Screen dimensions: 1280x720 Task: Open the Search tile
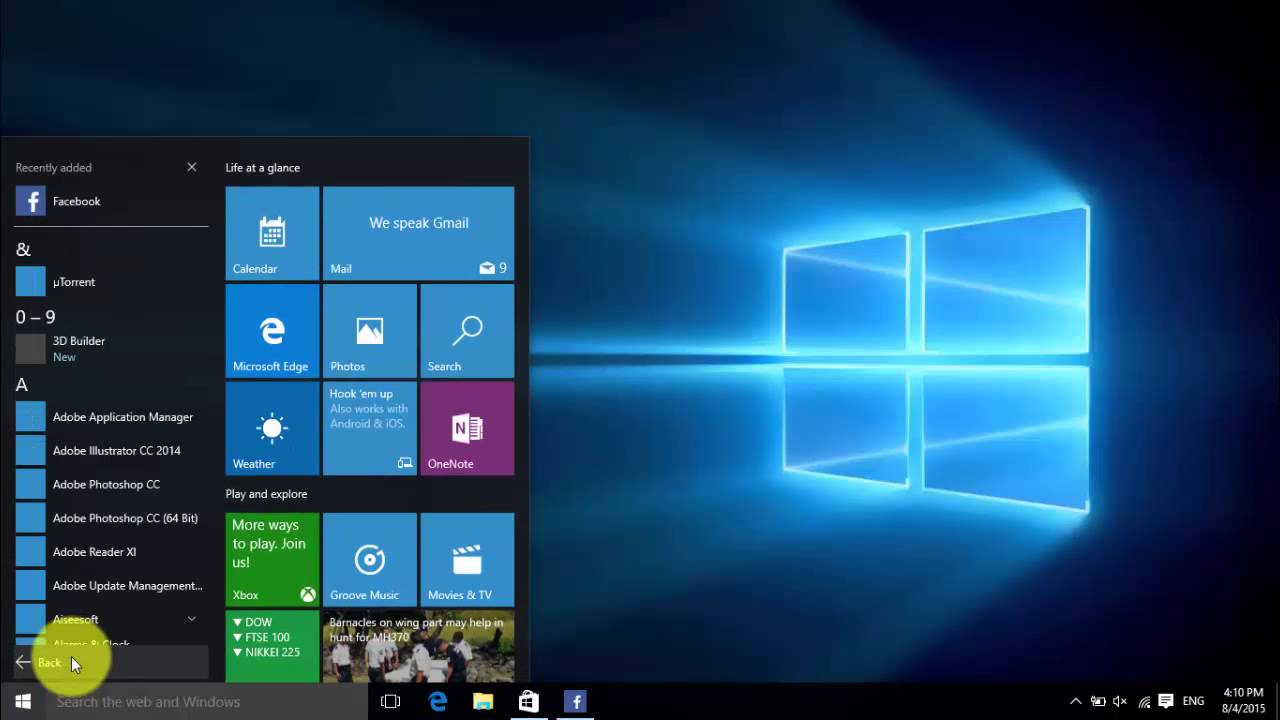coord(467,330)
